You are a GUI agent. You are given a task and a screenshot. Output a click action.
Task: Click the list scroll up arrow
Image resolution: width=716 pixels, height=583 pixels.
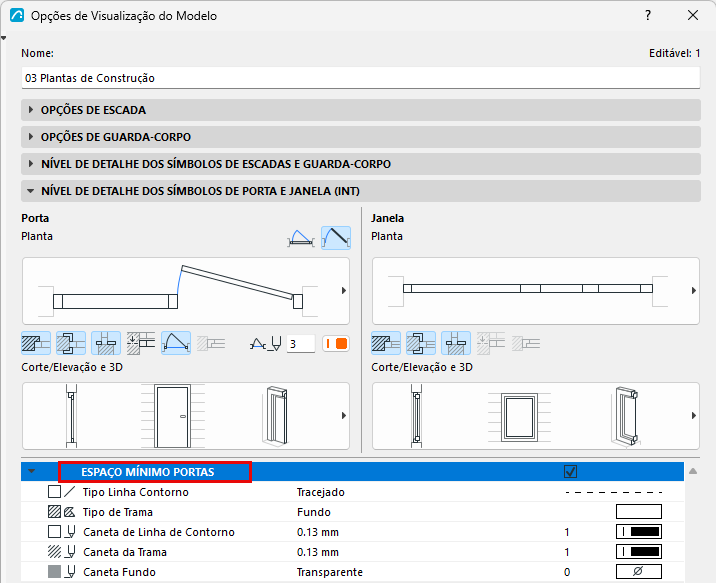click(693, 471)
